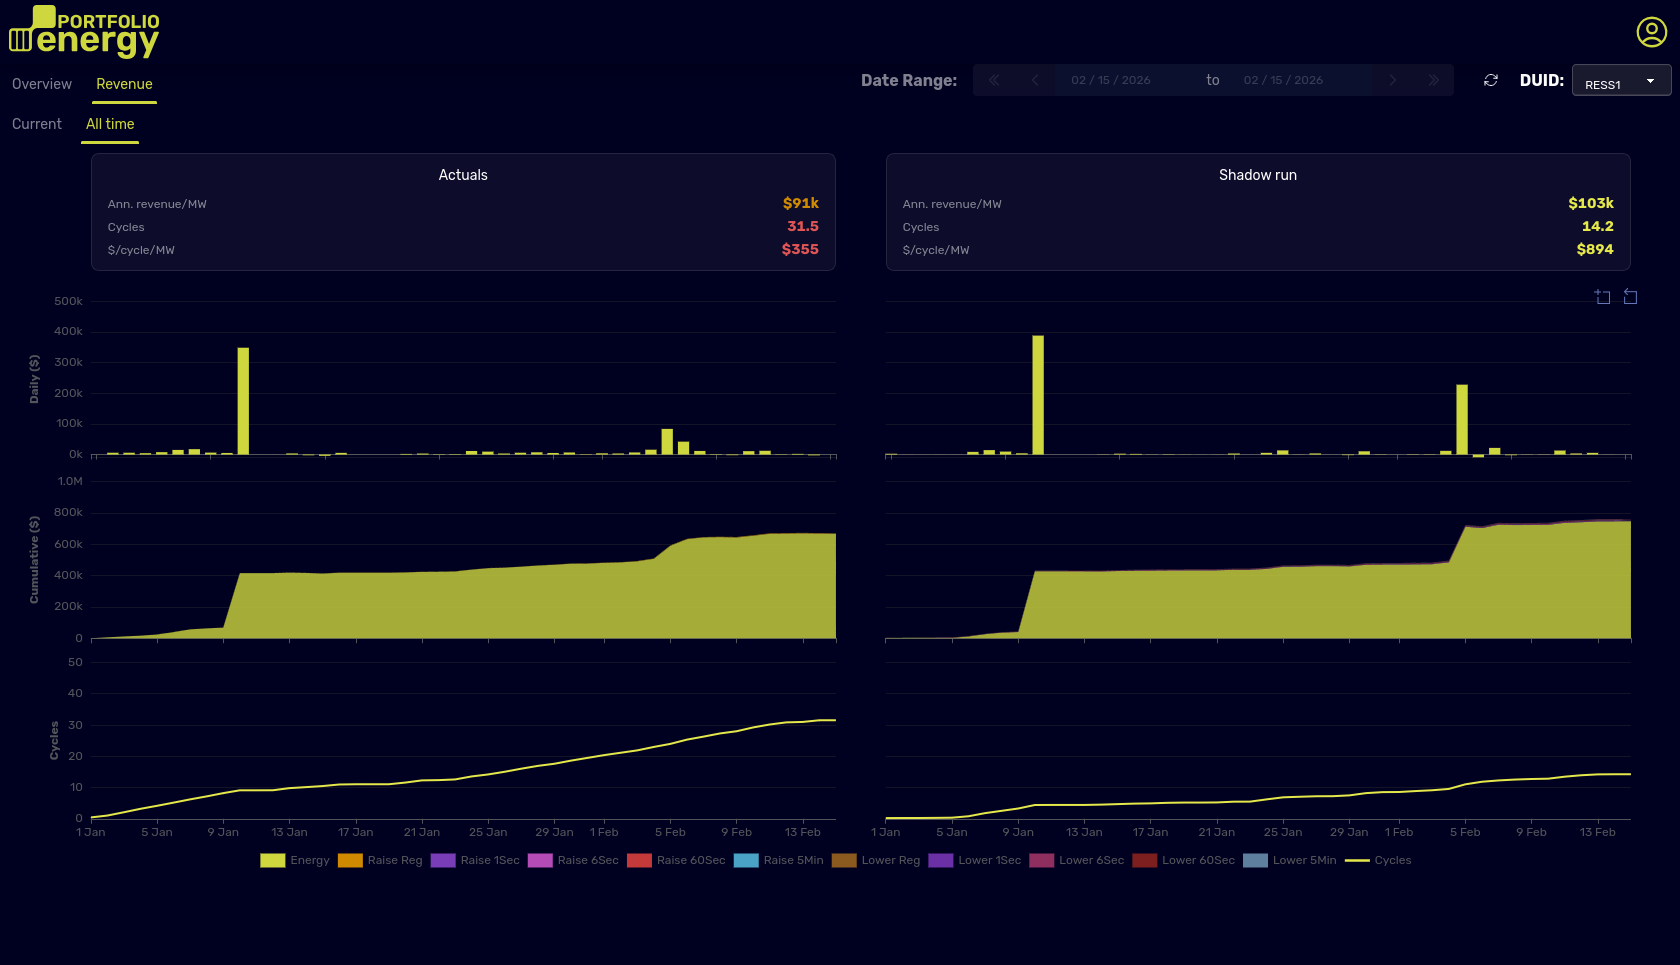Image resolution: width=1680 pixels, height=965 pixels.
Task: Switch to the Overview tab
Action: click(41, 84)
